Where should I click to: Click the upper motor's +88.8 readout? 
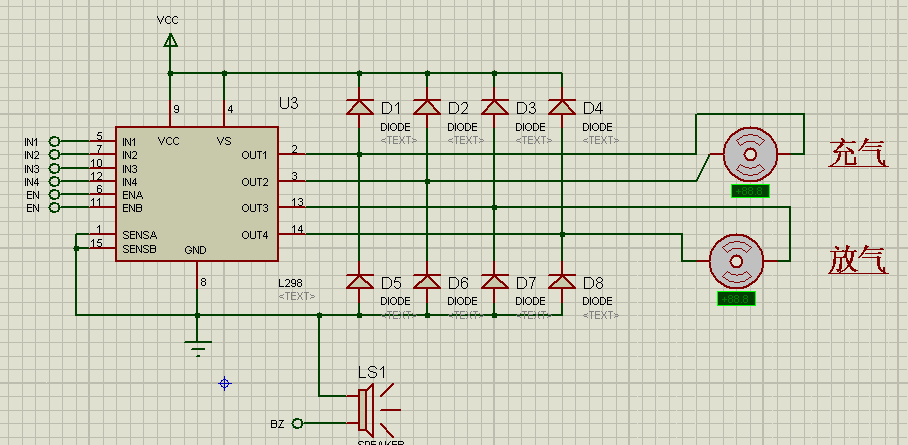point(750,191)
